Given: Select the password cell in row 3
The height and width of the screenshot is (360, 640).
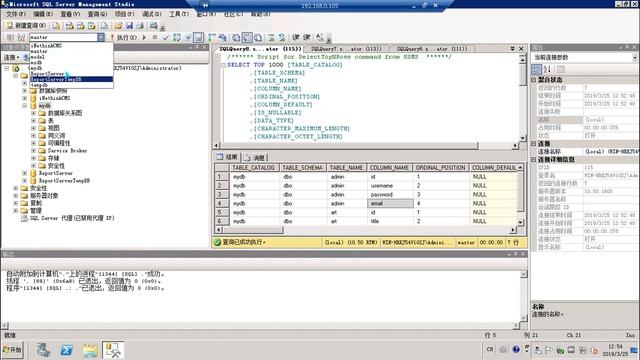Looking at the screenshot, I should point(390,195).
